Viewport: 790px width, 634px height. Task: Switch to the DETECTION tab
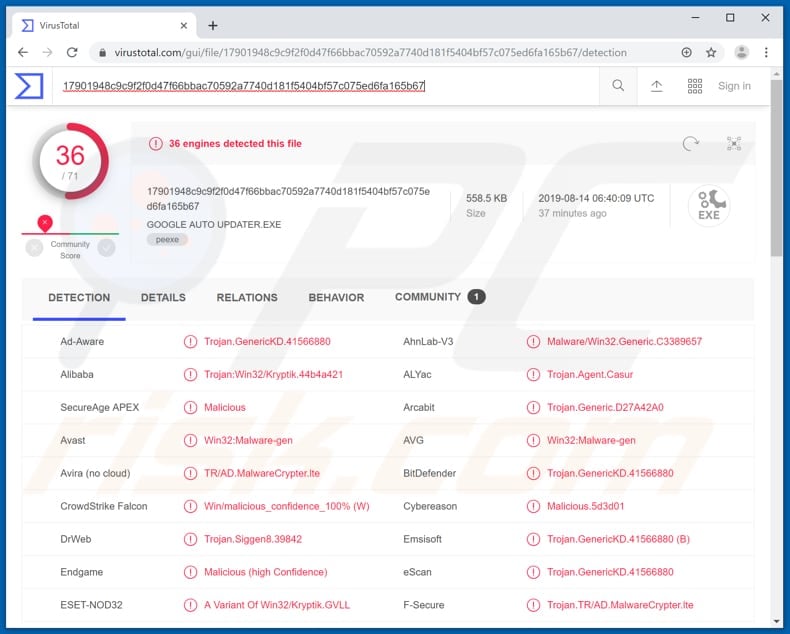click(79, 298)
